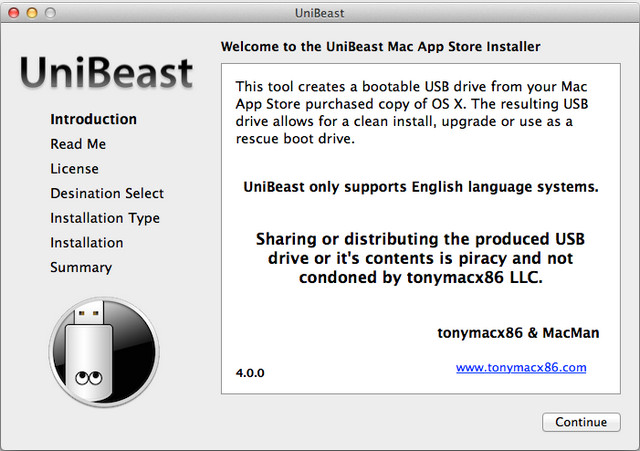Click the UniBeast window title bar
Screen dimensions: 640x451
[x=320, y=12]
